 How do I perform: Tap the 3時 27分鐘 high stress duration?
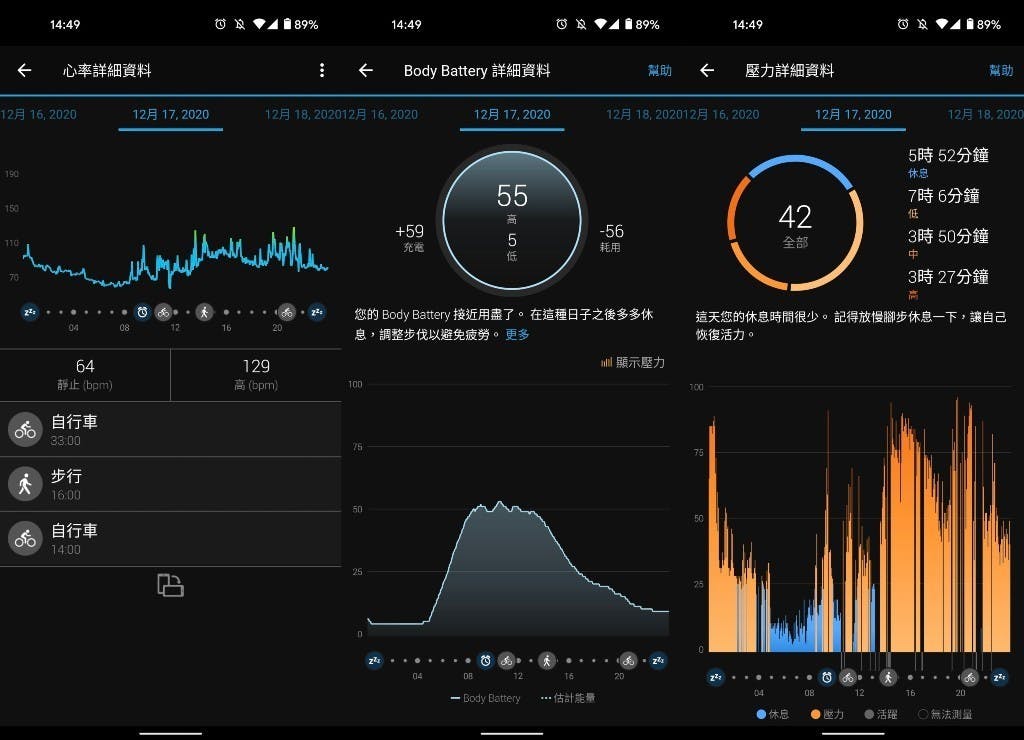click(948, 277)
